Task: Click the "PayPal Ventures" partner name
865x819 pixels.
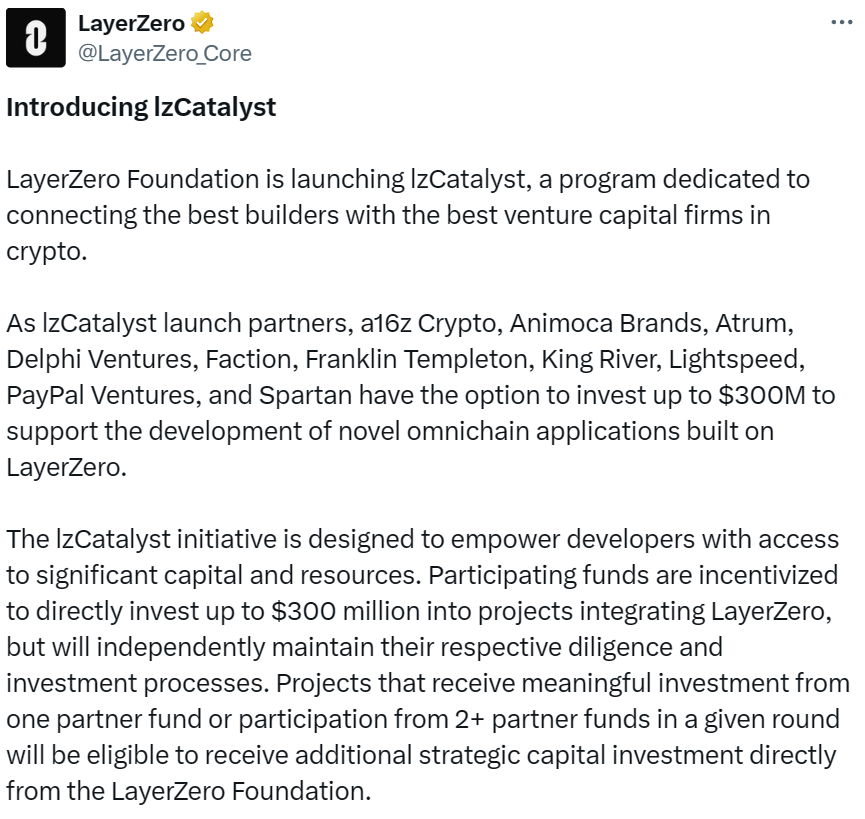Action: pyautogui.click(x=94, y=394)
